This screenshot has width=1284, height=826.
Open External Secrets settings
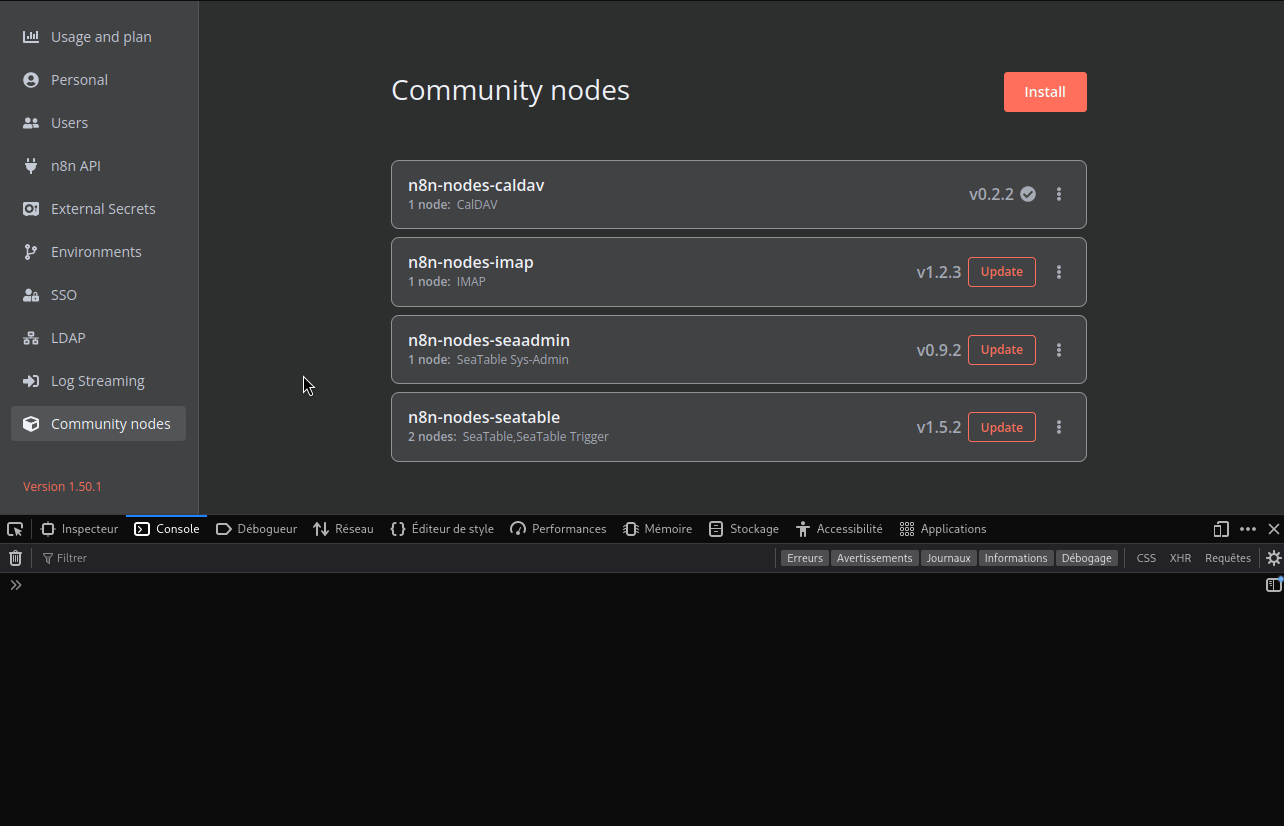tap(98, 209)
